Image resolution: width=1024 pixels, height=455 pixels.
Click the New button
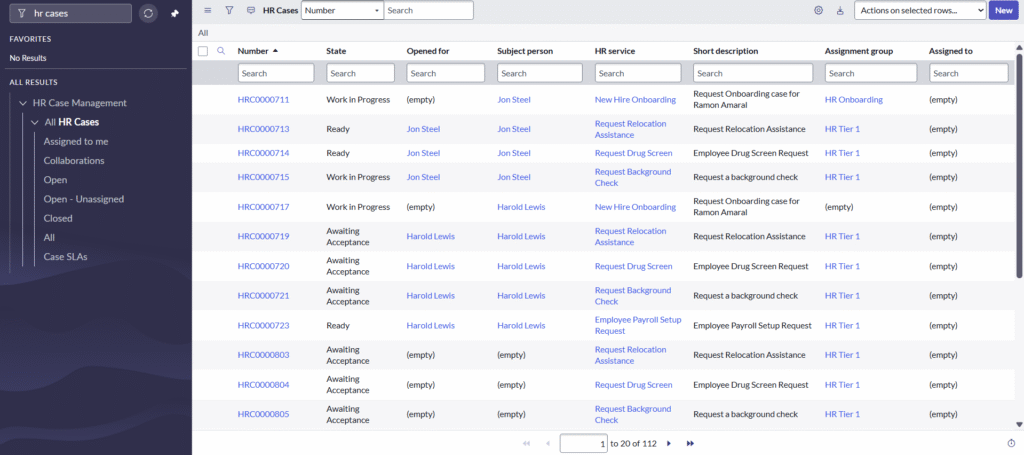pyautogui.click(x=1004, y=10)
